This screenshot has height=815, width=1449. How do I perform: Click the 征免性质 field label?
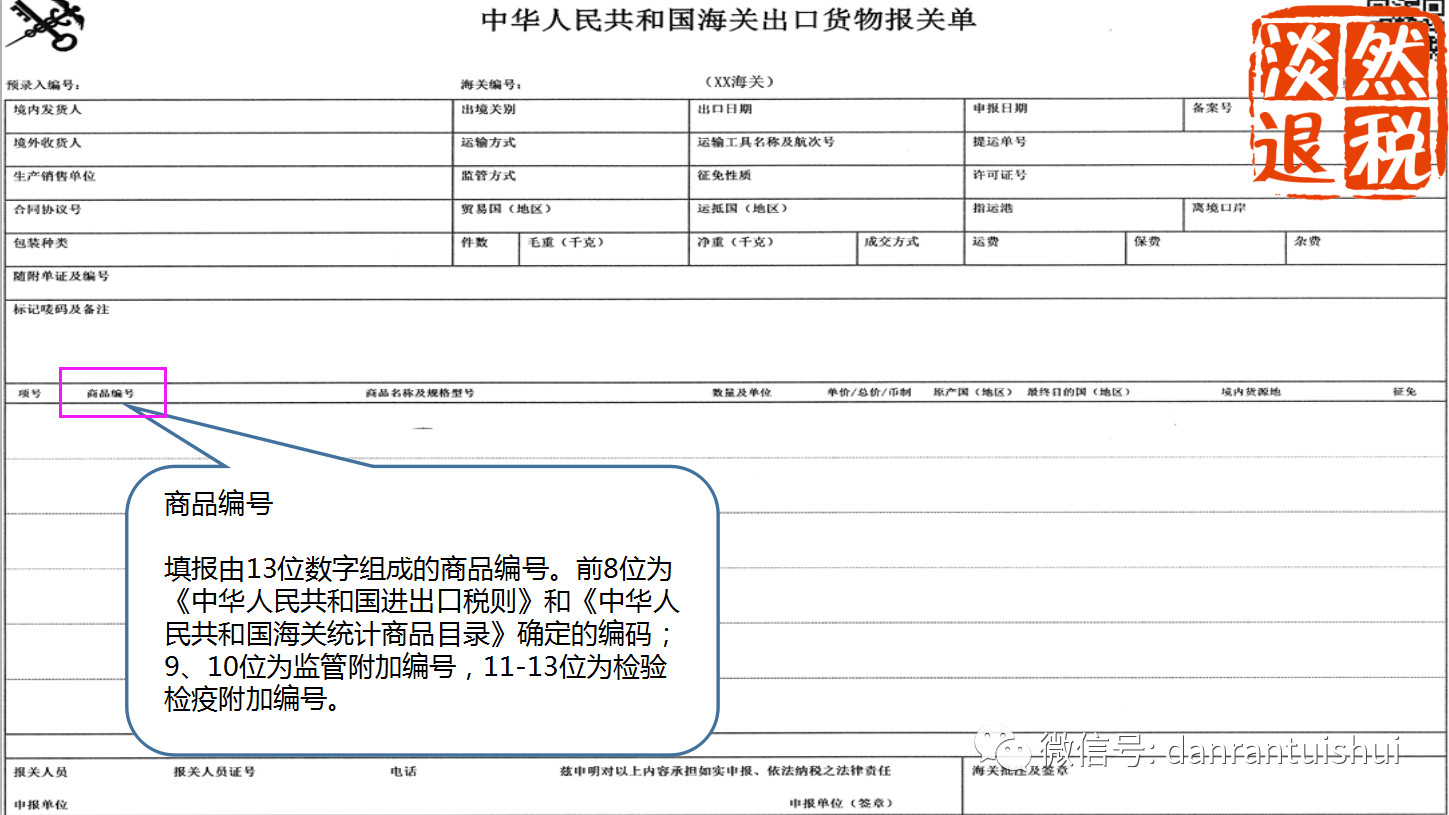point(724,175)
